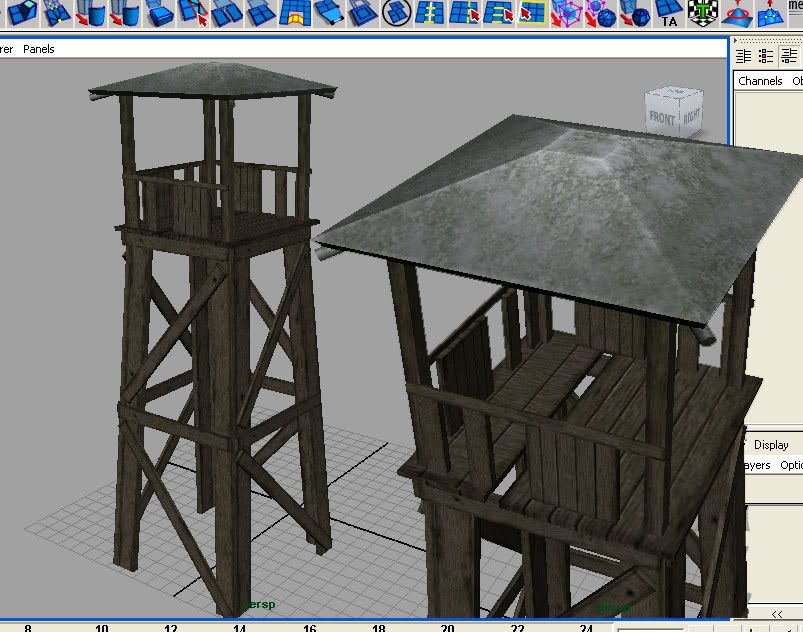Toggle the Channel Box/Layer Editor icon
803x632 pixels.
(x=789, y=55)
